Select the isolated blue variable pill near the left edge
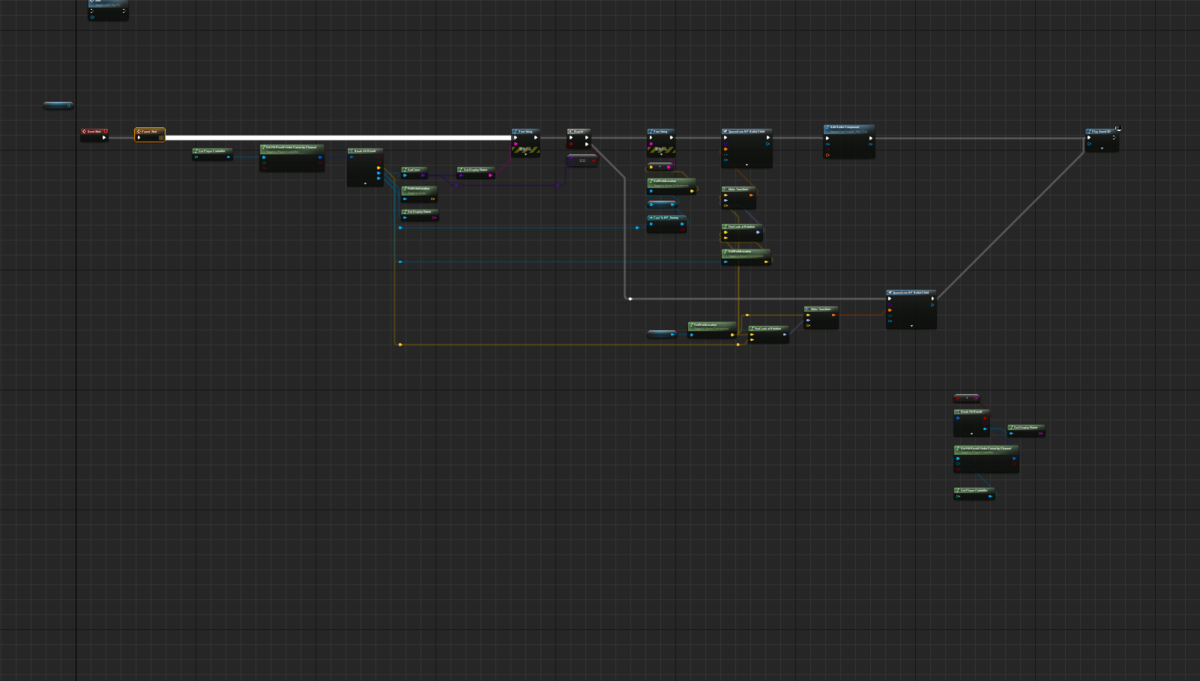The image size is (1200, 681). (59, 105)
